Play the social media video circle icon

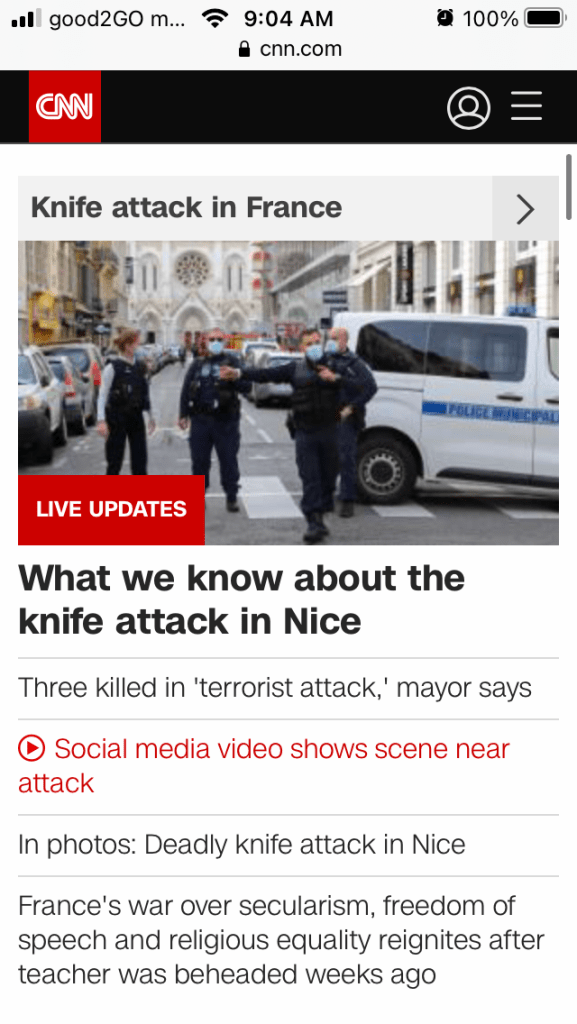coord(31,748)
